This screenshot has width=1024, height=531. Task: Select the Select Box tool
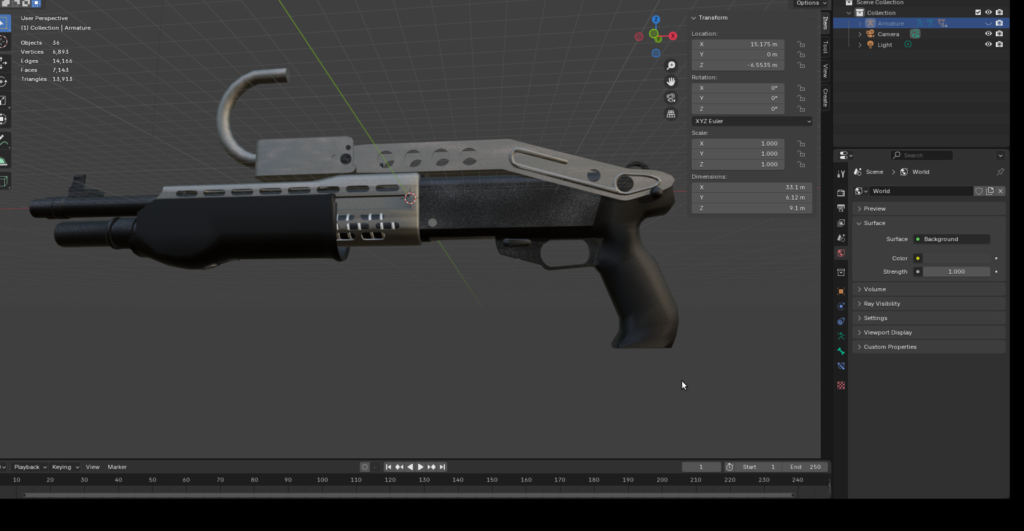[4, 24]
